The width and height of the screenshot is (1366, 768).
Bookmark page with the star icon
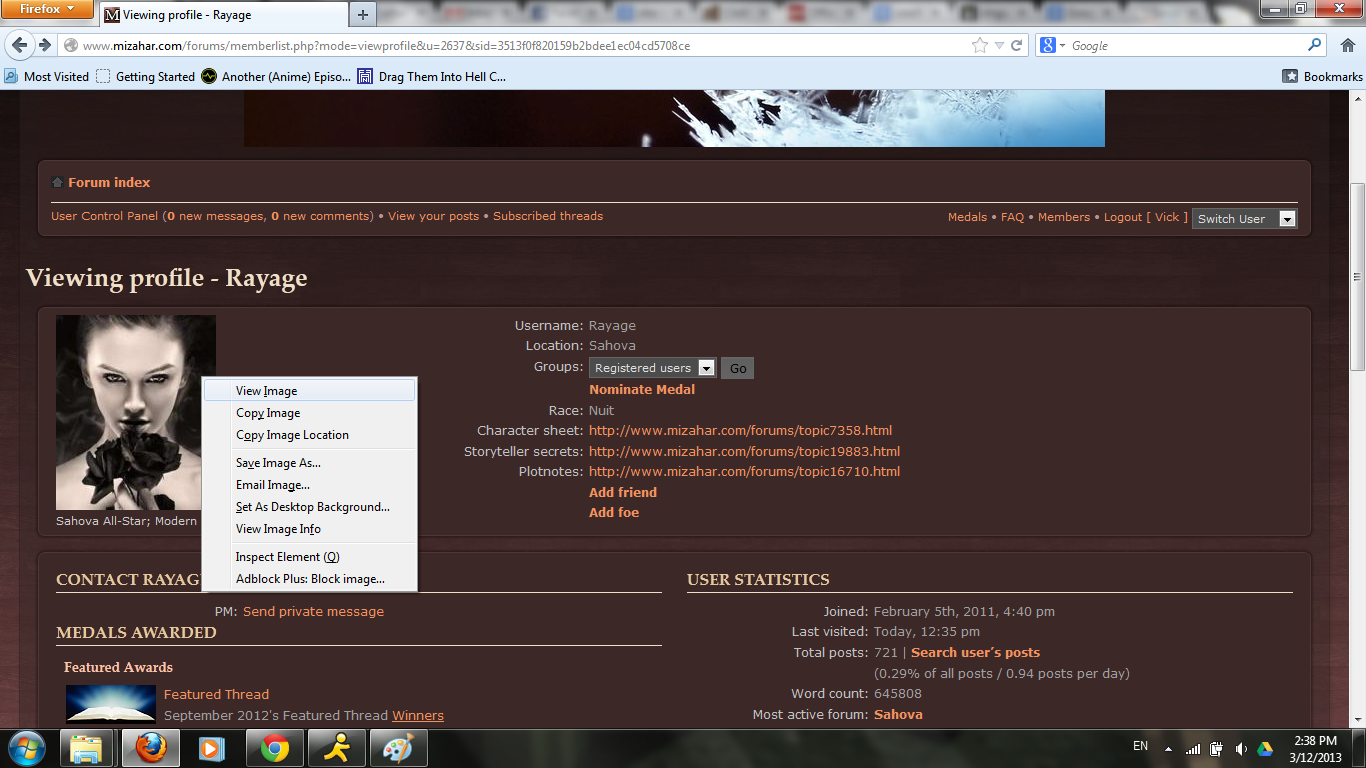(x=980, y=45)
